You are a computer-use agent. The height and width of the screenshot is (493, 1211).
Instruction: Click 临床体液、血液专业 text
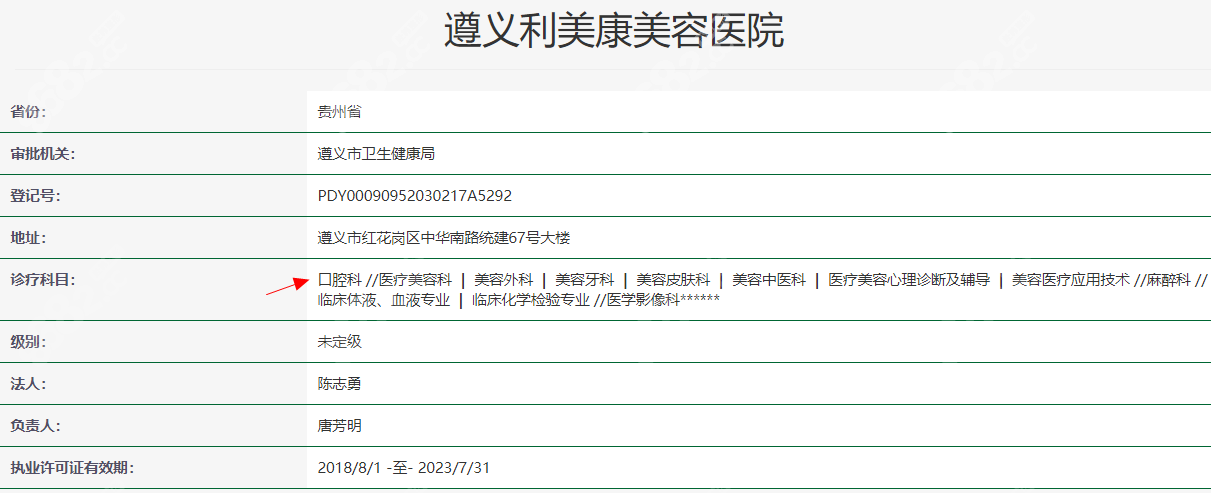click(384, 300)
